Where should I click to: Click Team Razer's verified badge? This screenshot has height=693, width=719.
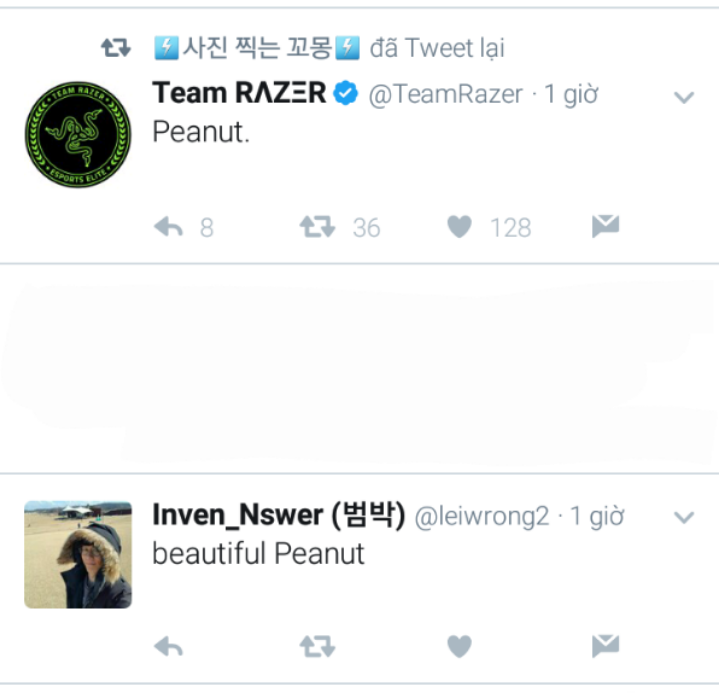pyautogui.click(x=346, y=95)
